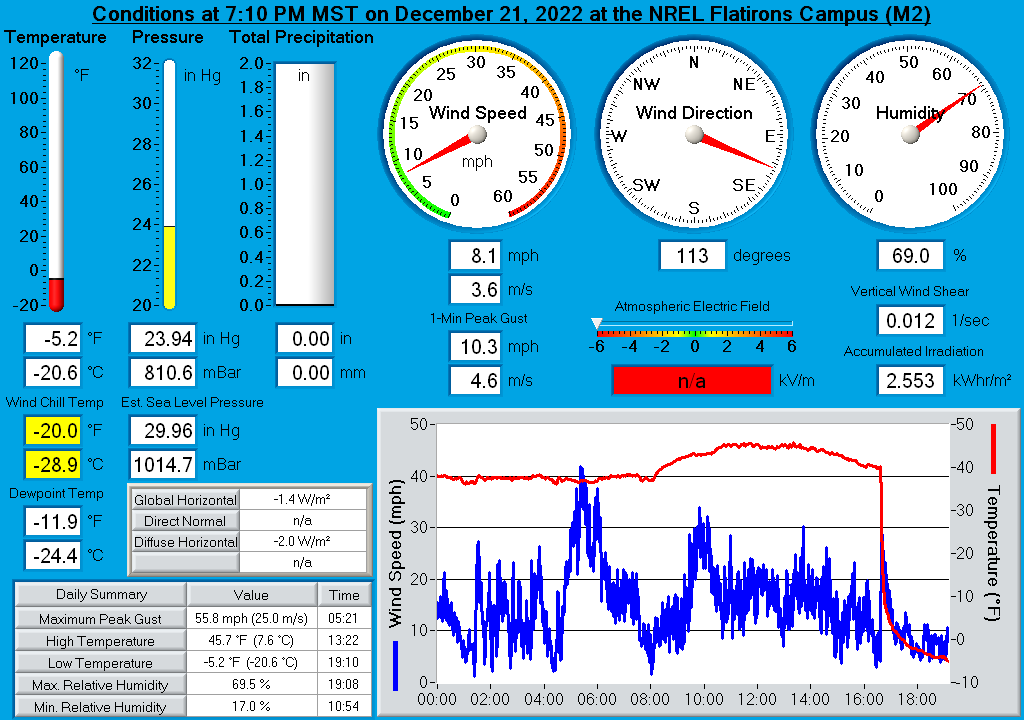Viewport: 1024px width, 720px height.
Task: Click the -2.0 W/m² Diffuse Horizontal value
Action: pos(302,542)
